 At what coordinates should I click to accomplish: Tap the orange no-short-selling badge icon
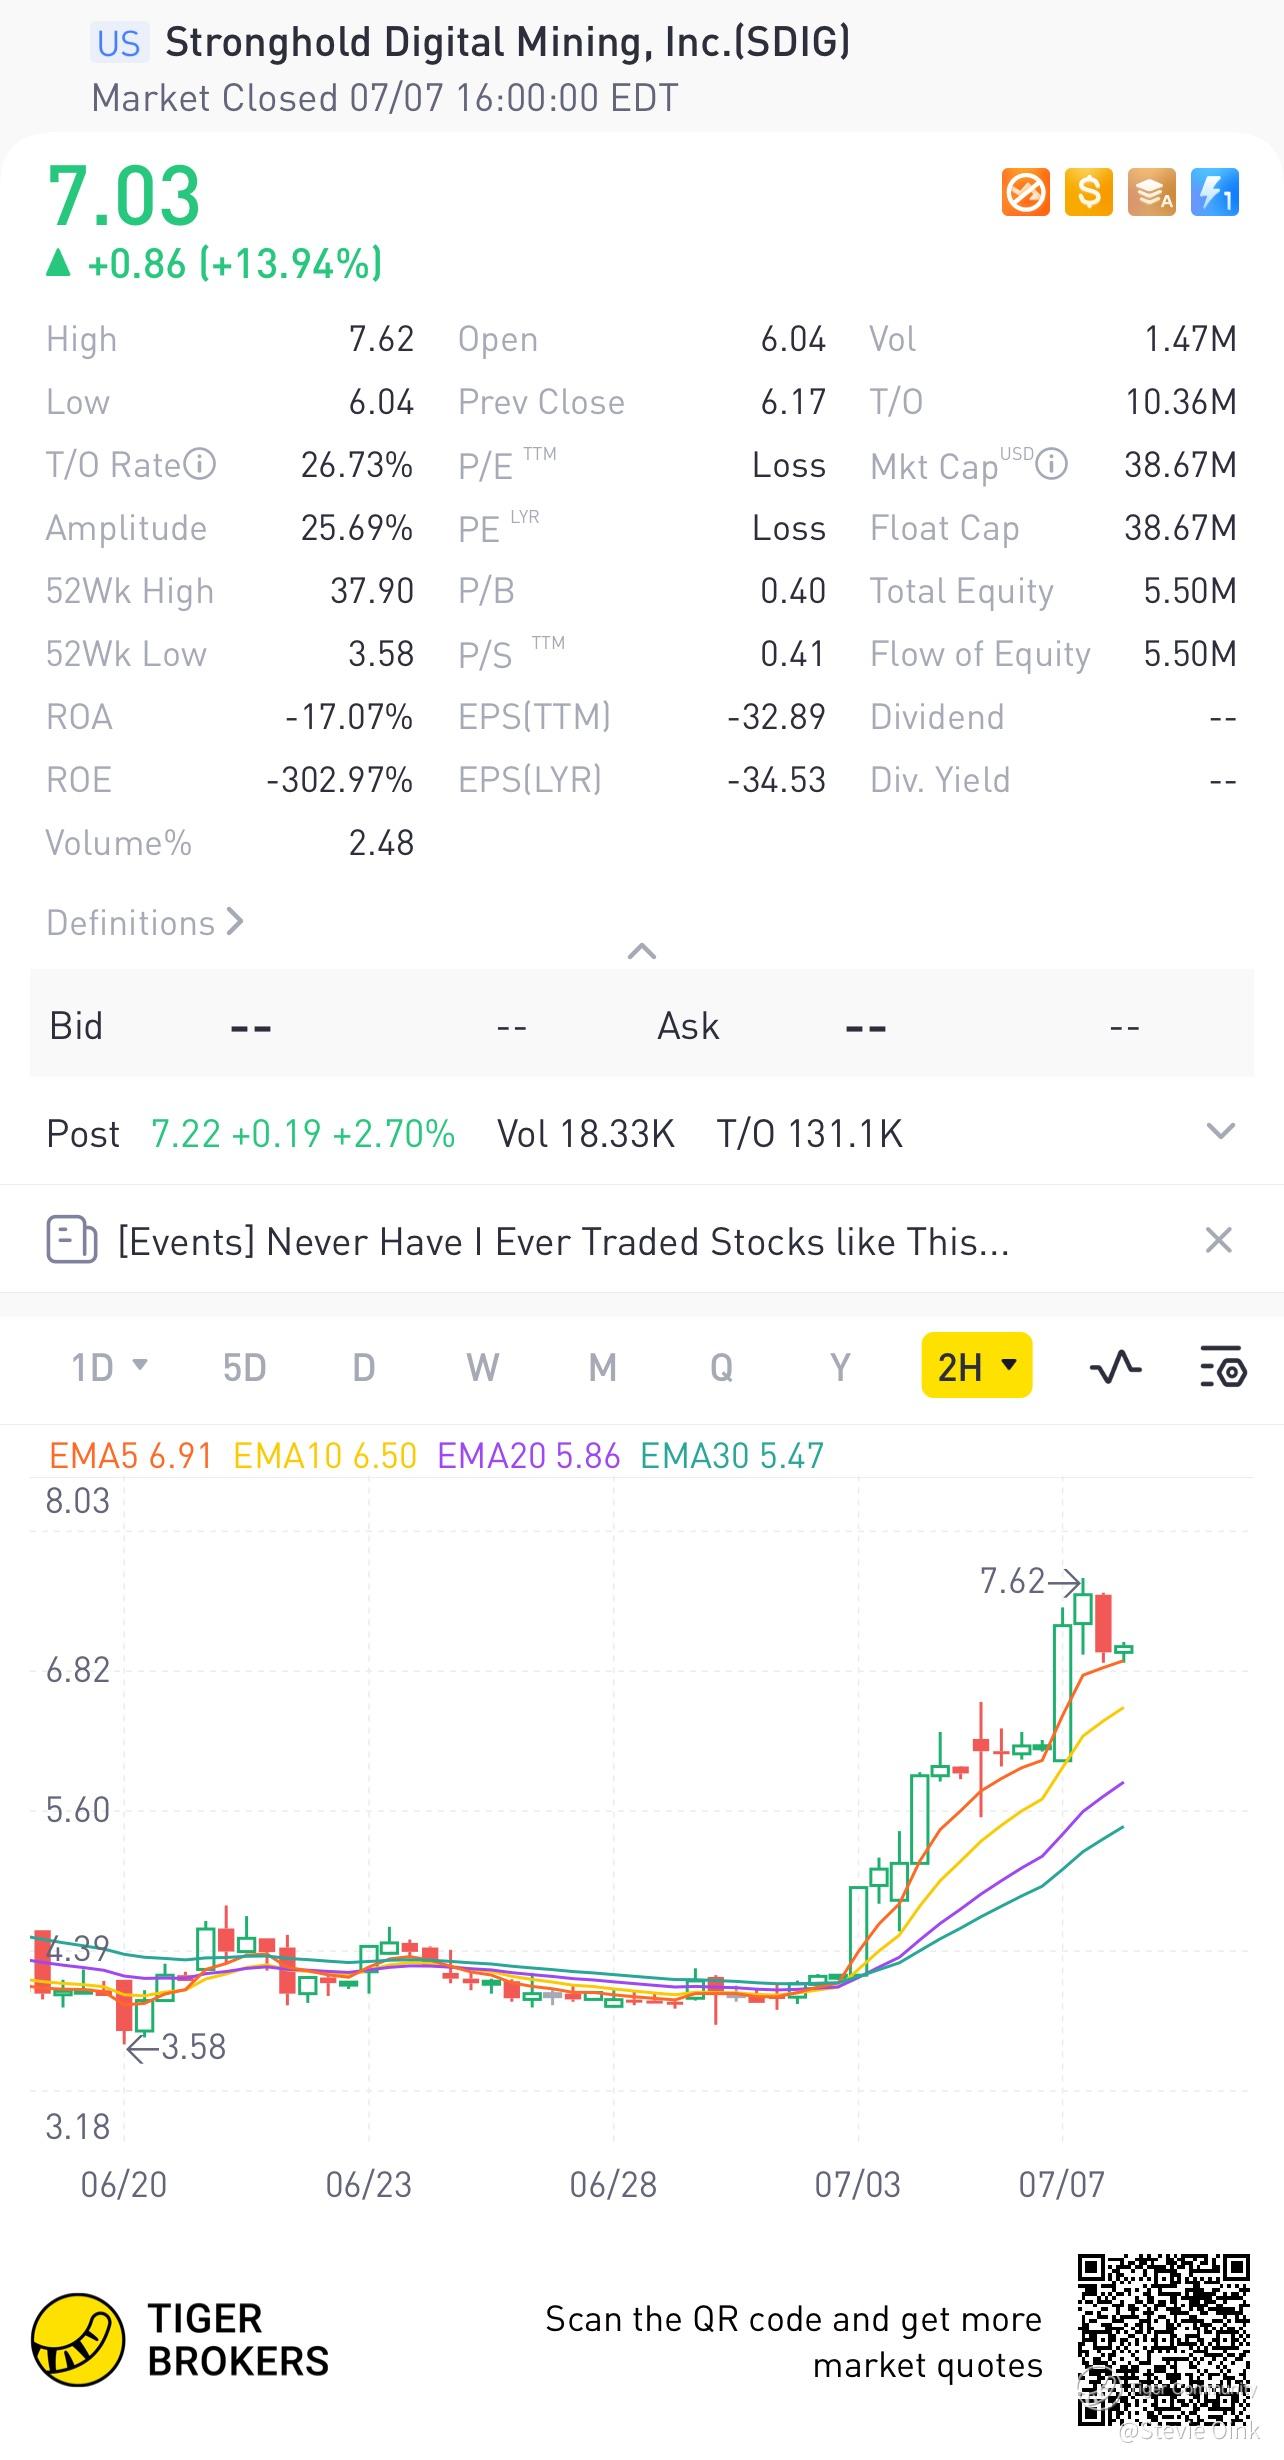pos(1025,192)
